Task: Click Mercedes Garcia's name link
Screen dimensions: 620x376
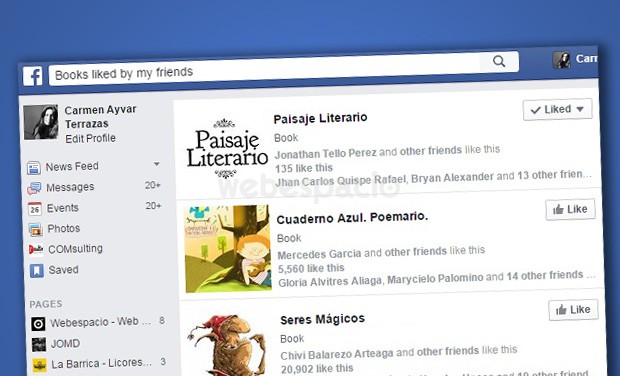Action: point(319,253)
